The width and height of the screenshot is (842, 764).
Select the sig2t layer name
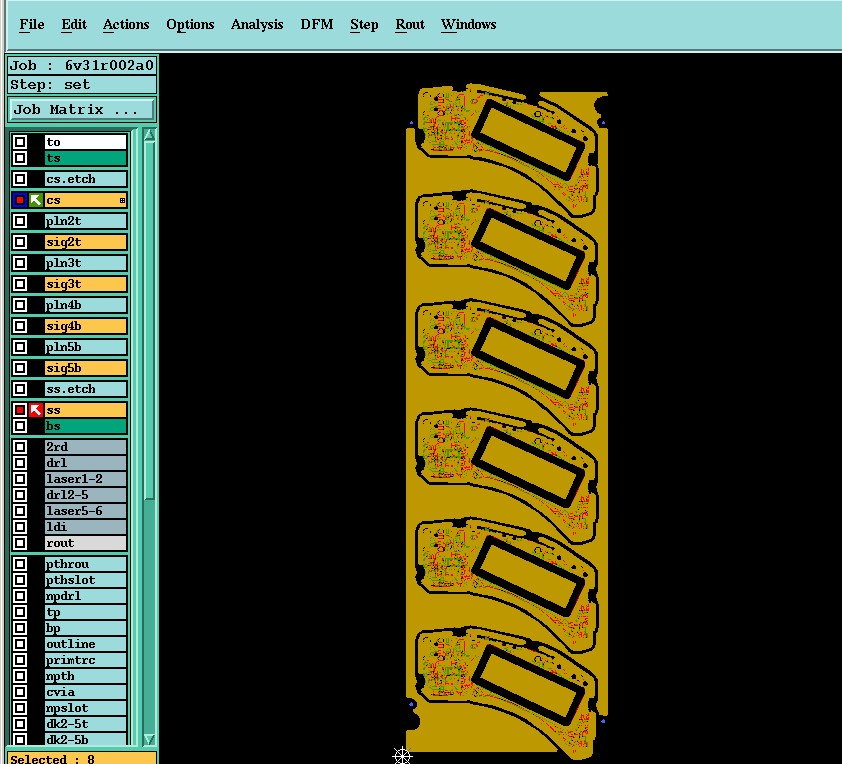(x=86, y=242)
